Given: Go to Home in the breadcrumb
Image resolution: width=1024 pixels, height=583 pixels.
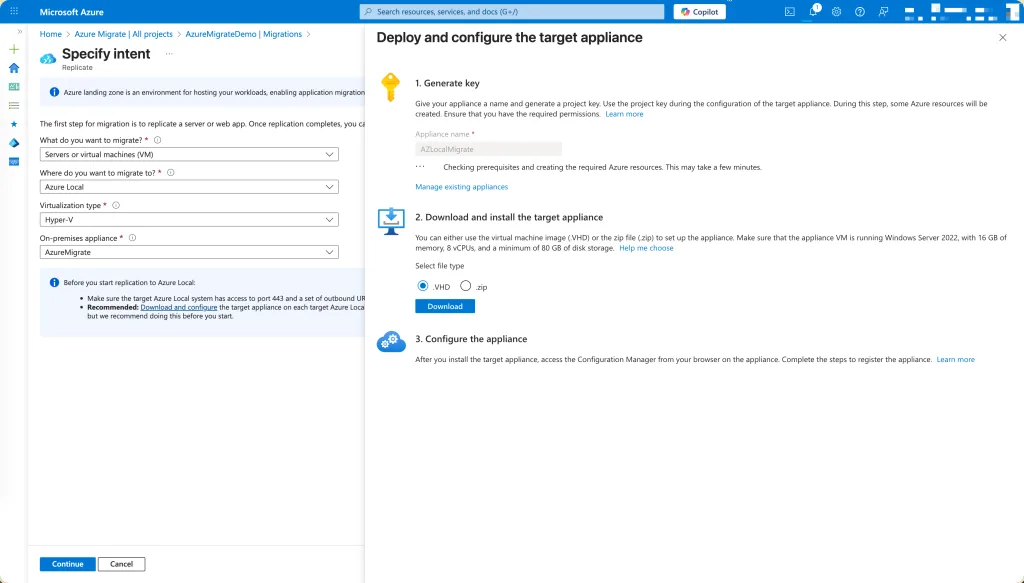Looking at the screenshot, I should point(50,34).
